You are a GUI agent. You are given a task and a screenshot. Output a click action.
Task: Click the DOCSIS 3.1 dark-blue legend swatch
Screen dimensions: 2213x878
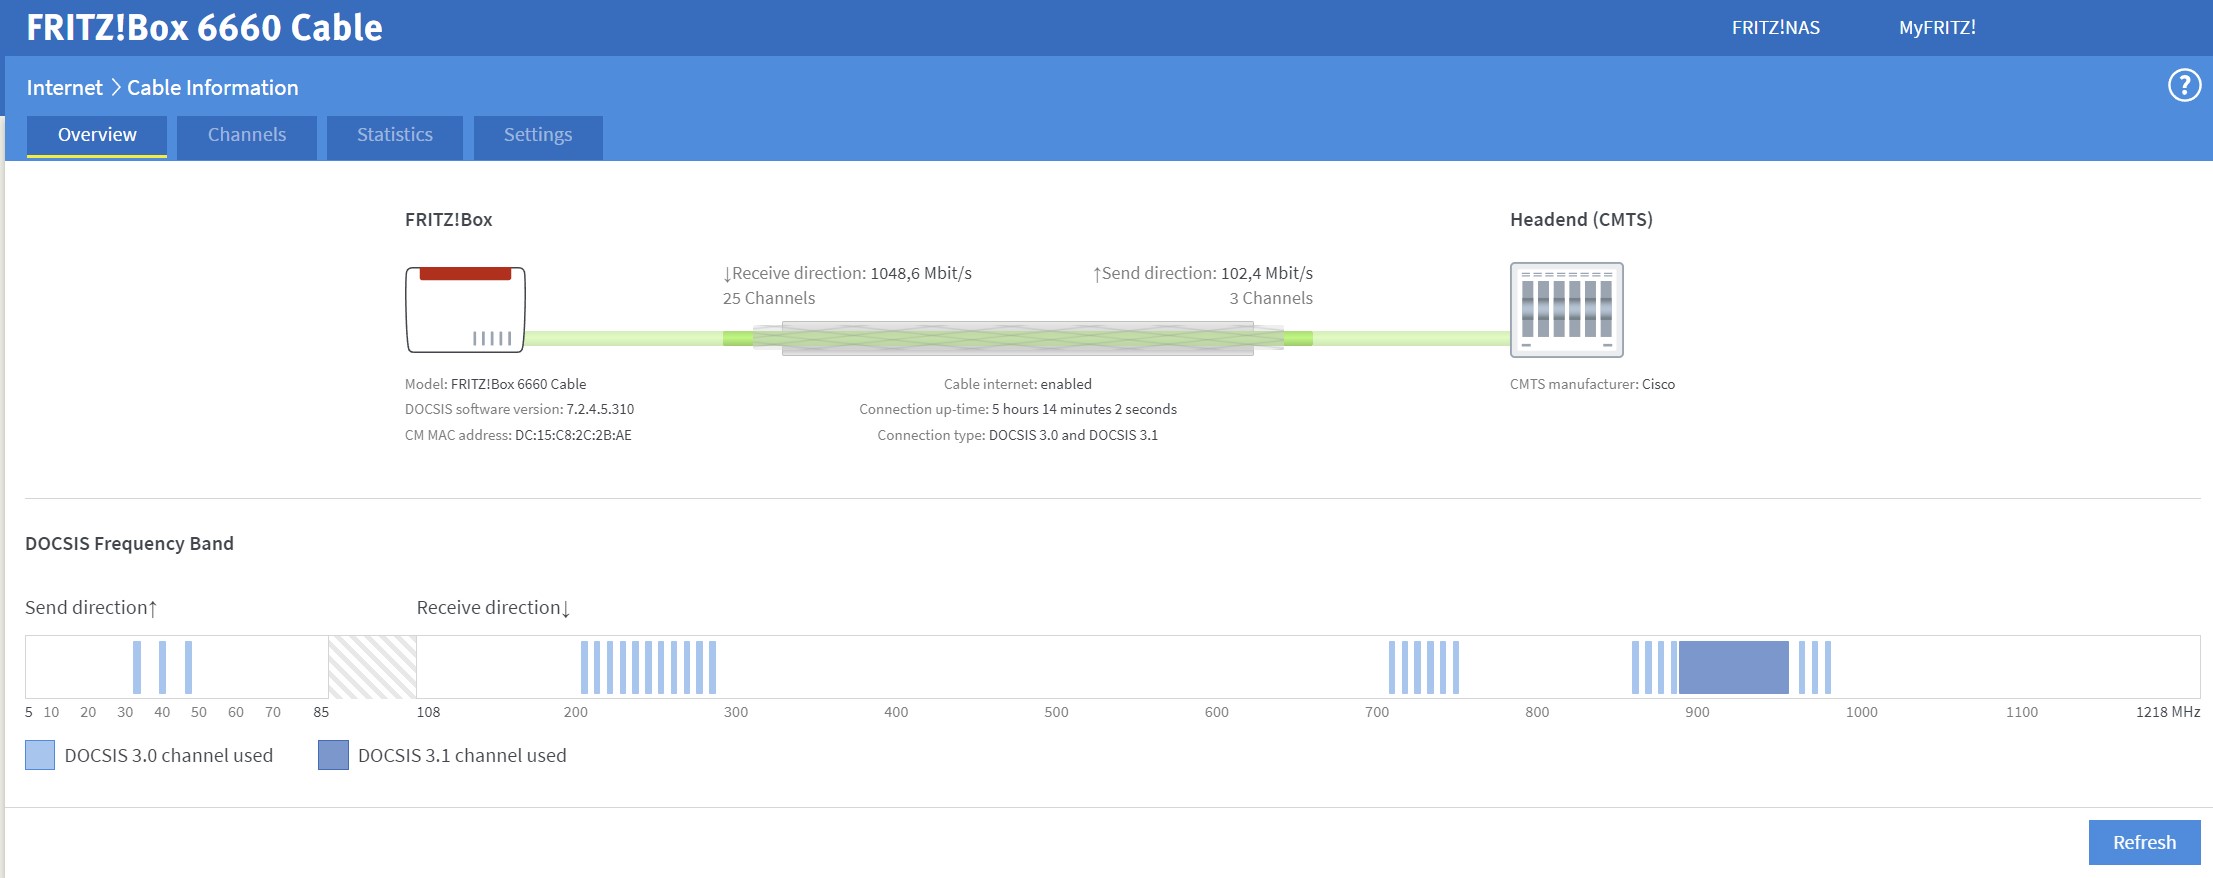click(x=333, y=755)
